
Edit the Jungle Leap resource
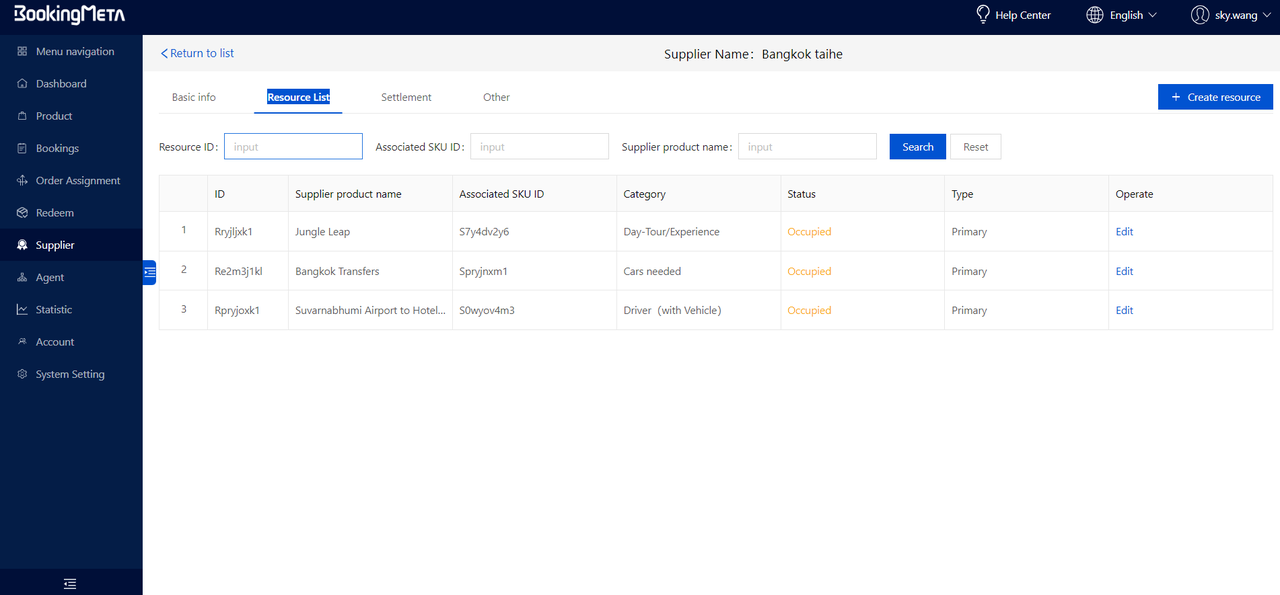[x=1124, y=232]
